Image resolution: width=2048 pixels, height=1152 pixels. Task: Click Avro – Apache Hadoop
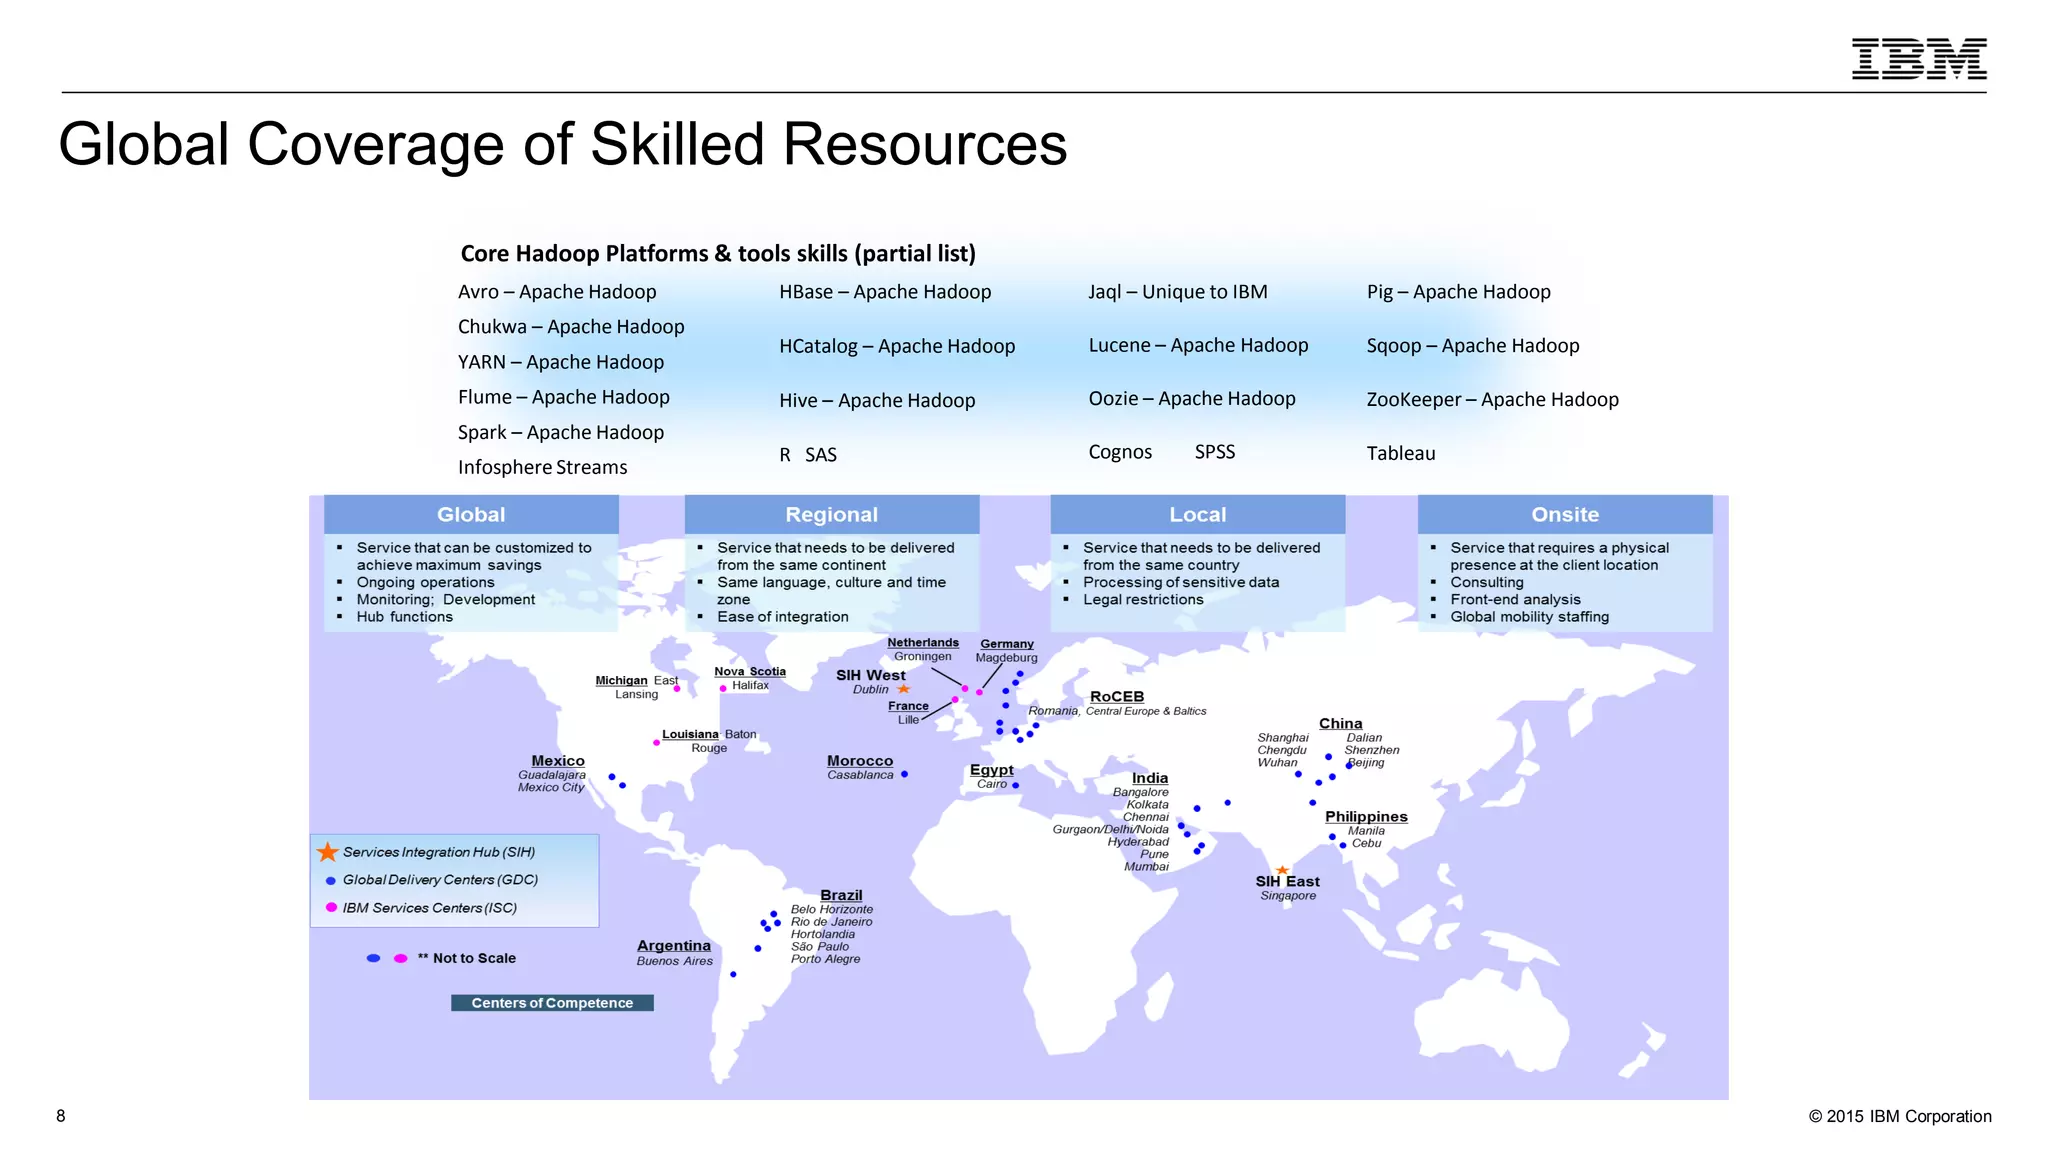[x=557, y=292]
